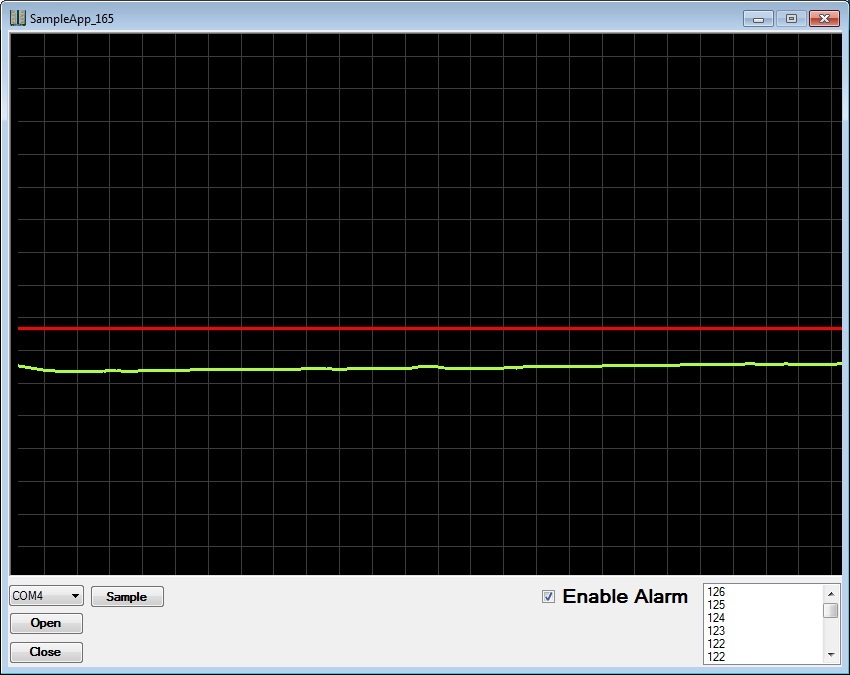Close the window with the red X
This screenshot has width=850, height=675.
click(824, 18)
